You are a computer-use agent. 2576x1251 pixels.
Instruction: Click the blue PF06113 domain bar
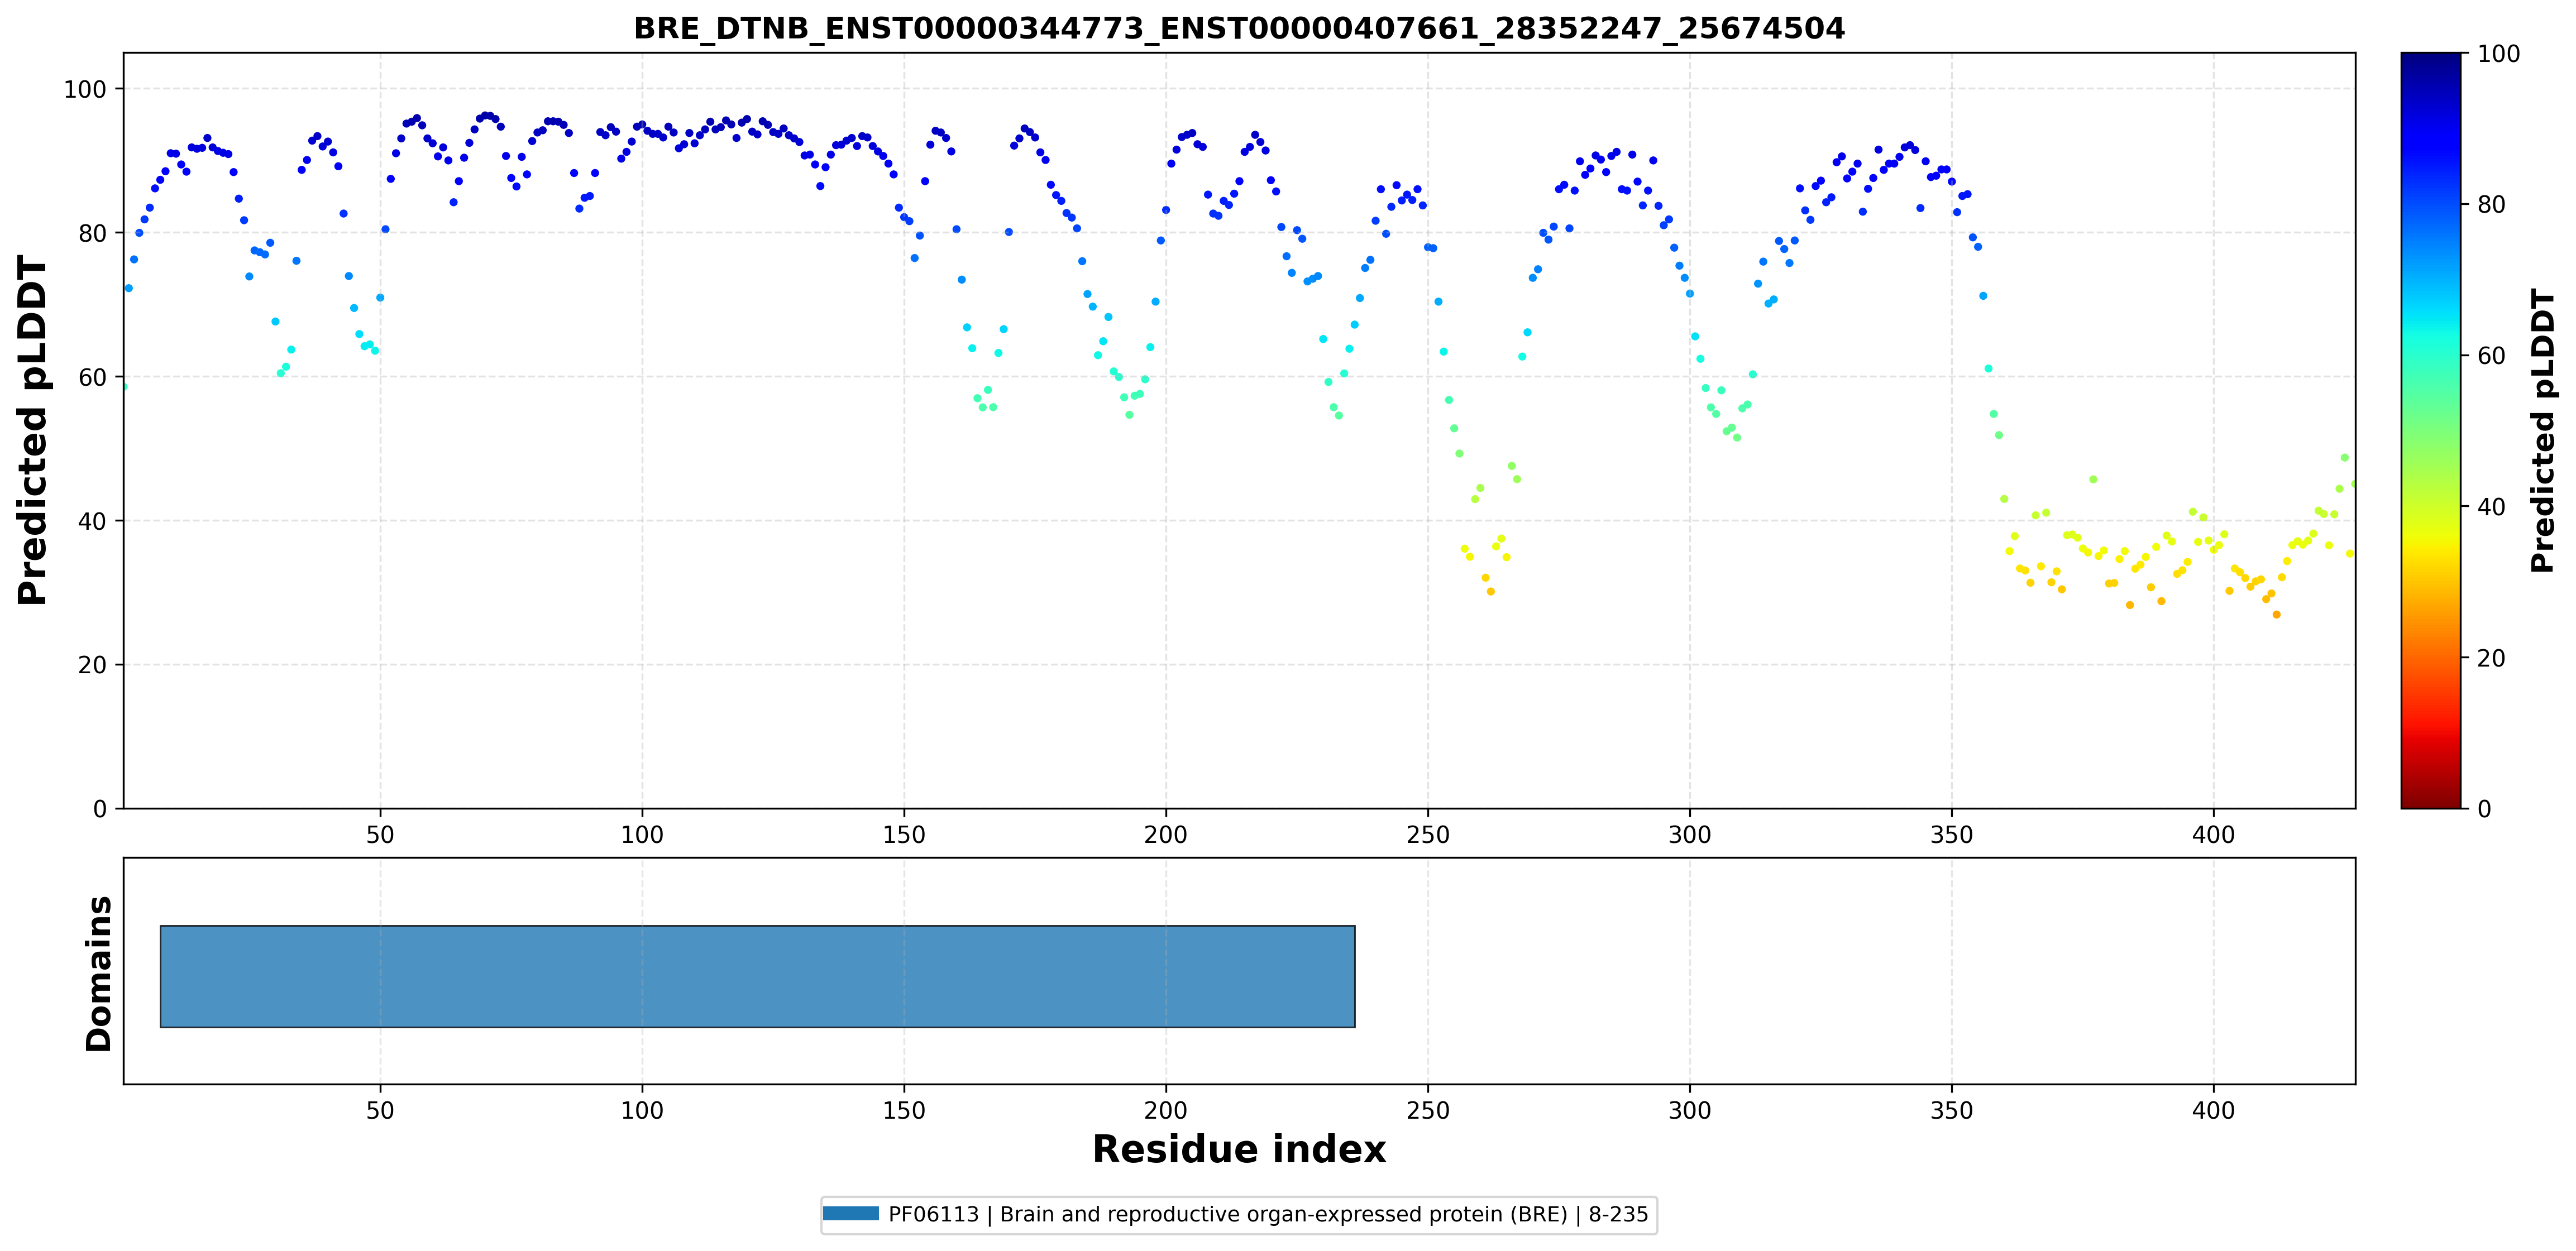[757, 976]
